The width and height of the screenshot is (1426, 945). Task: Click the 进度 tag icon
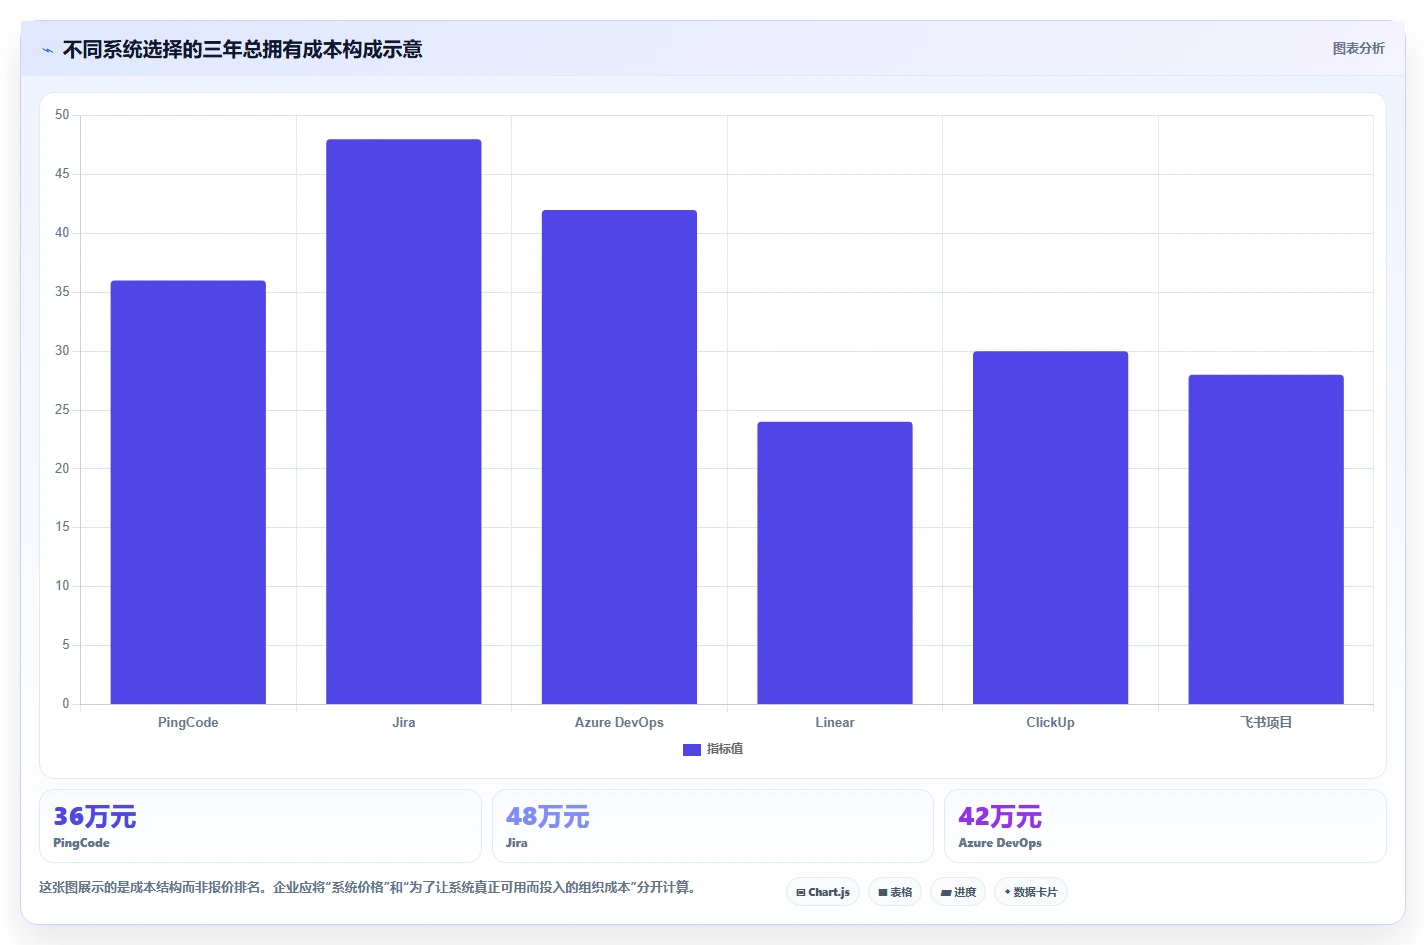(946, 892)
